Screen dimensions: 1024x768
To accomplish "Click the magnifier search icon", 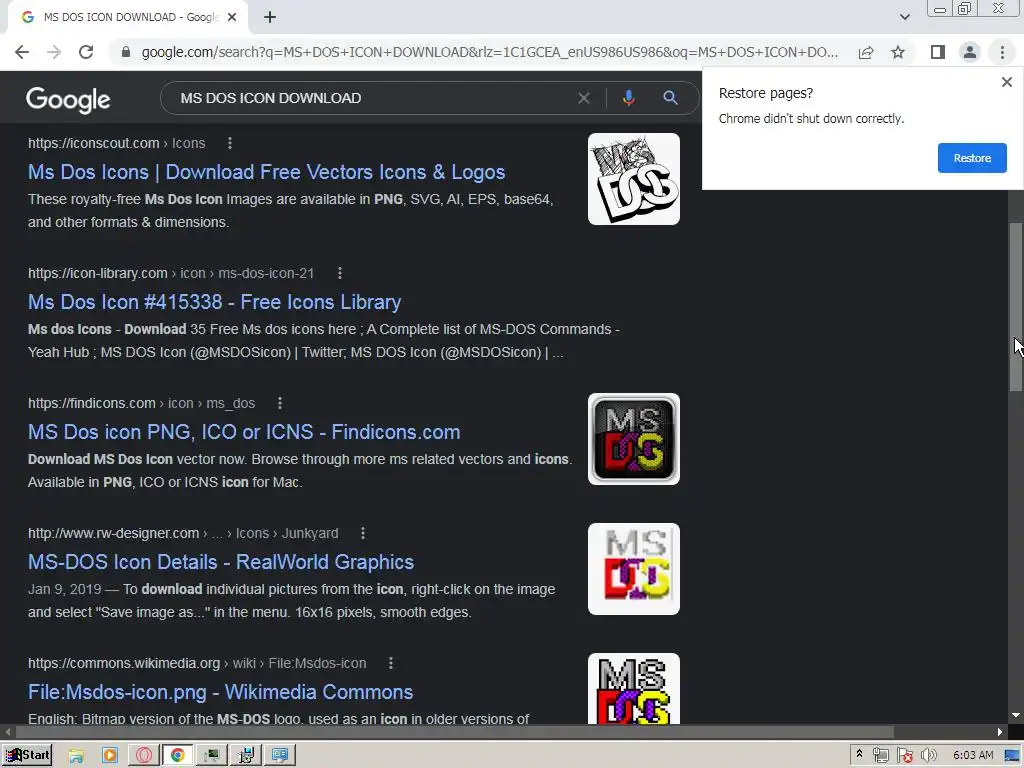I will tap(670, 98).
